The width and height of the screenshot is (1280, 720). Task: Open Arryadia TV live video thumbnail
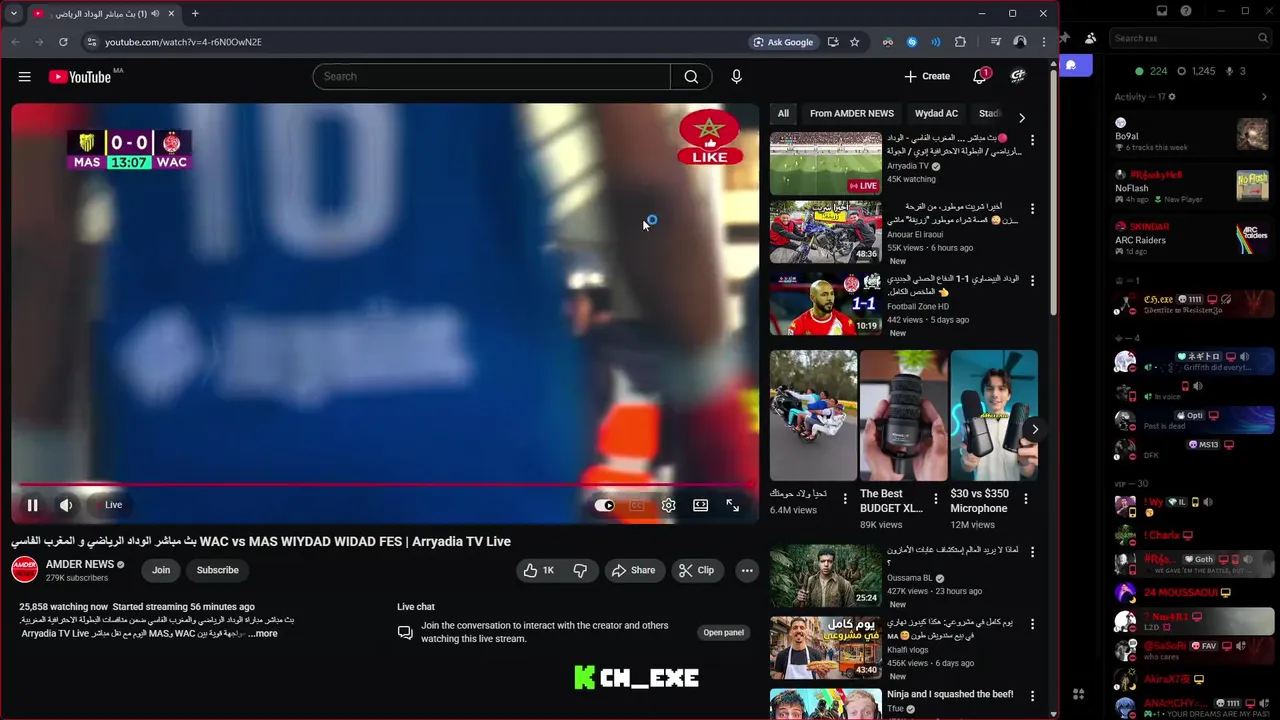(x=826, y=163)
